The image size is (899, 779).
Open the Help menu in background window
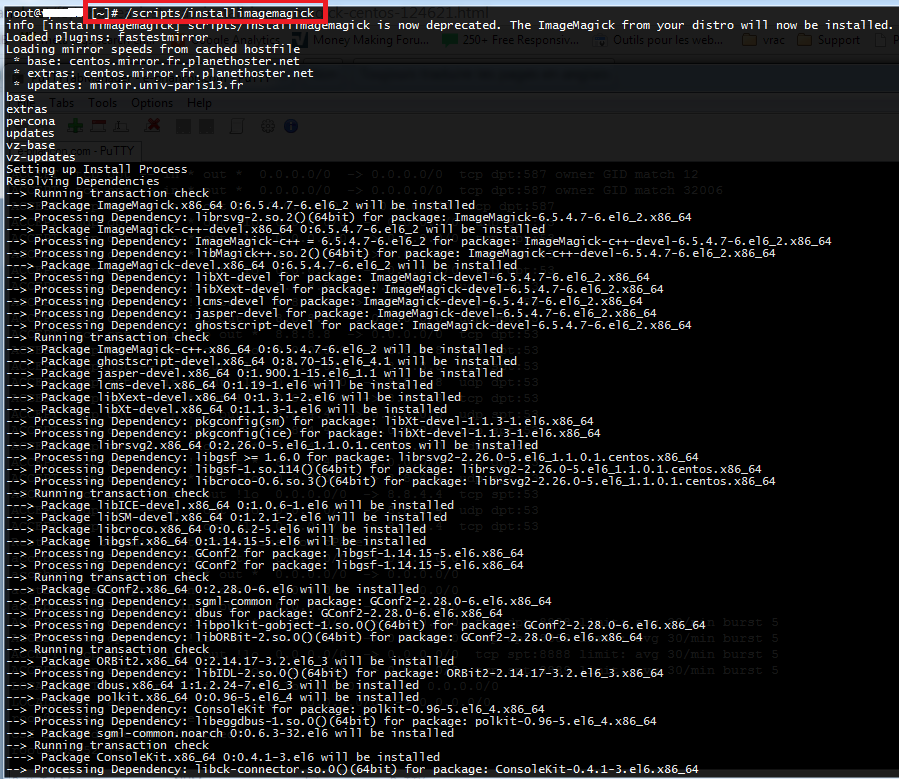[199, 103]
